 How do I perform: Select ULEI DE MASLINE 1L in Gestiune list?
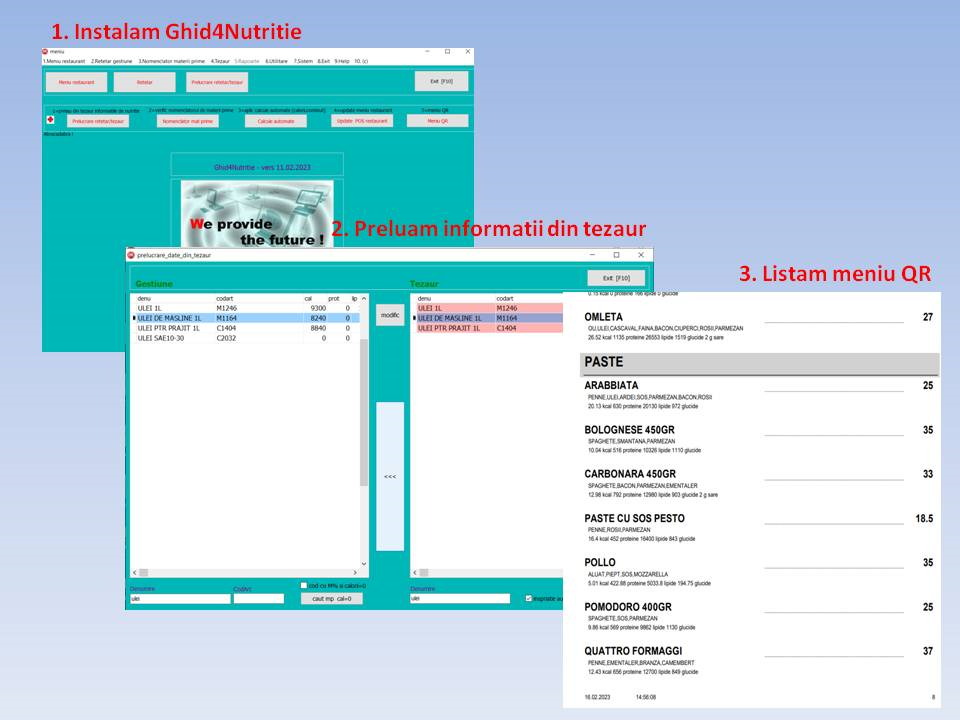click(x=245, y=318)
